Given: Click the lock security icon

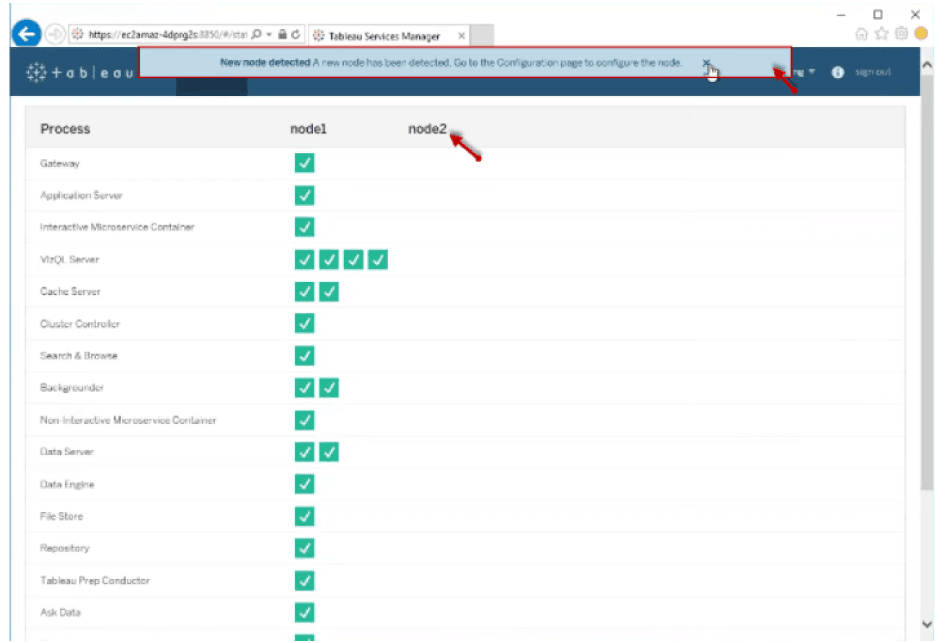Looking at the screenshot, I should (x=282, y=35).
